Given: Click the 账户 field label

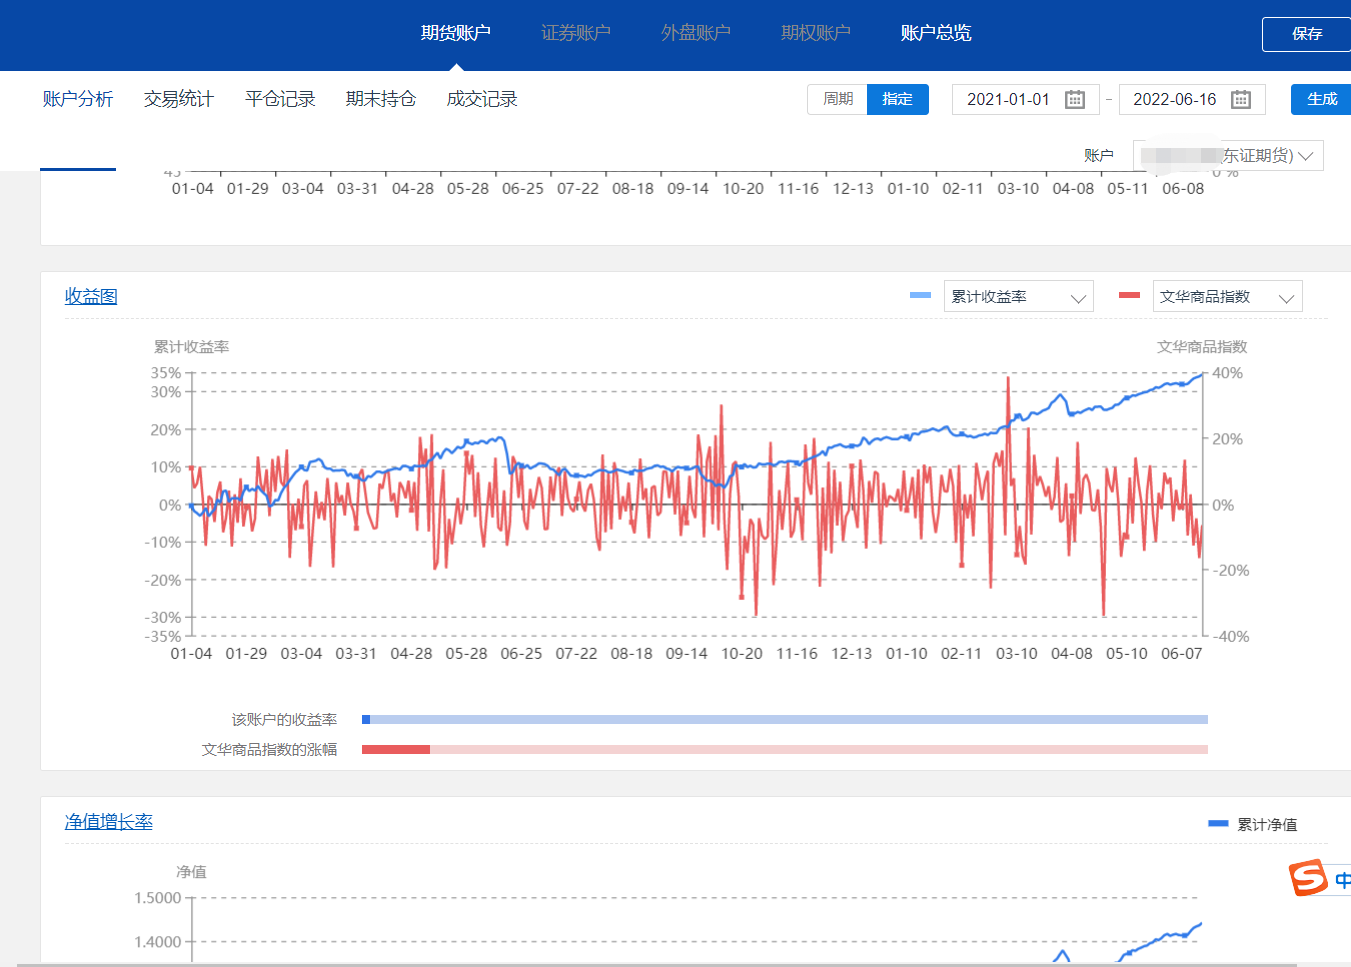Looking at the screenshot, I should (x=1098, y=155).
